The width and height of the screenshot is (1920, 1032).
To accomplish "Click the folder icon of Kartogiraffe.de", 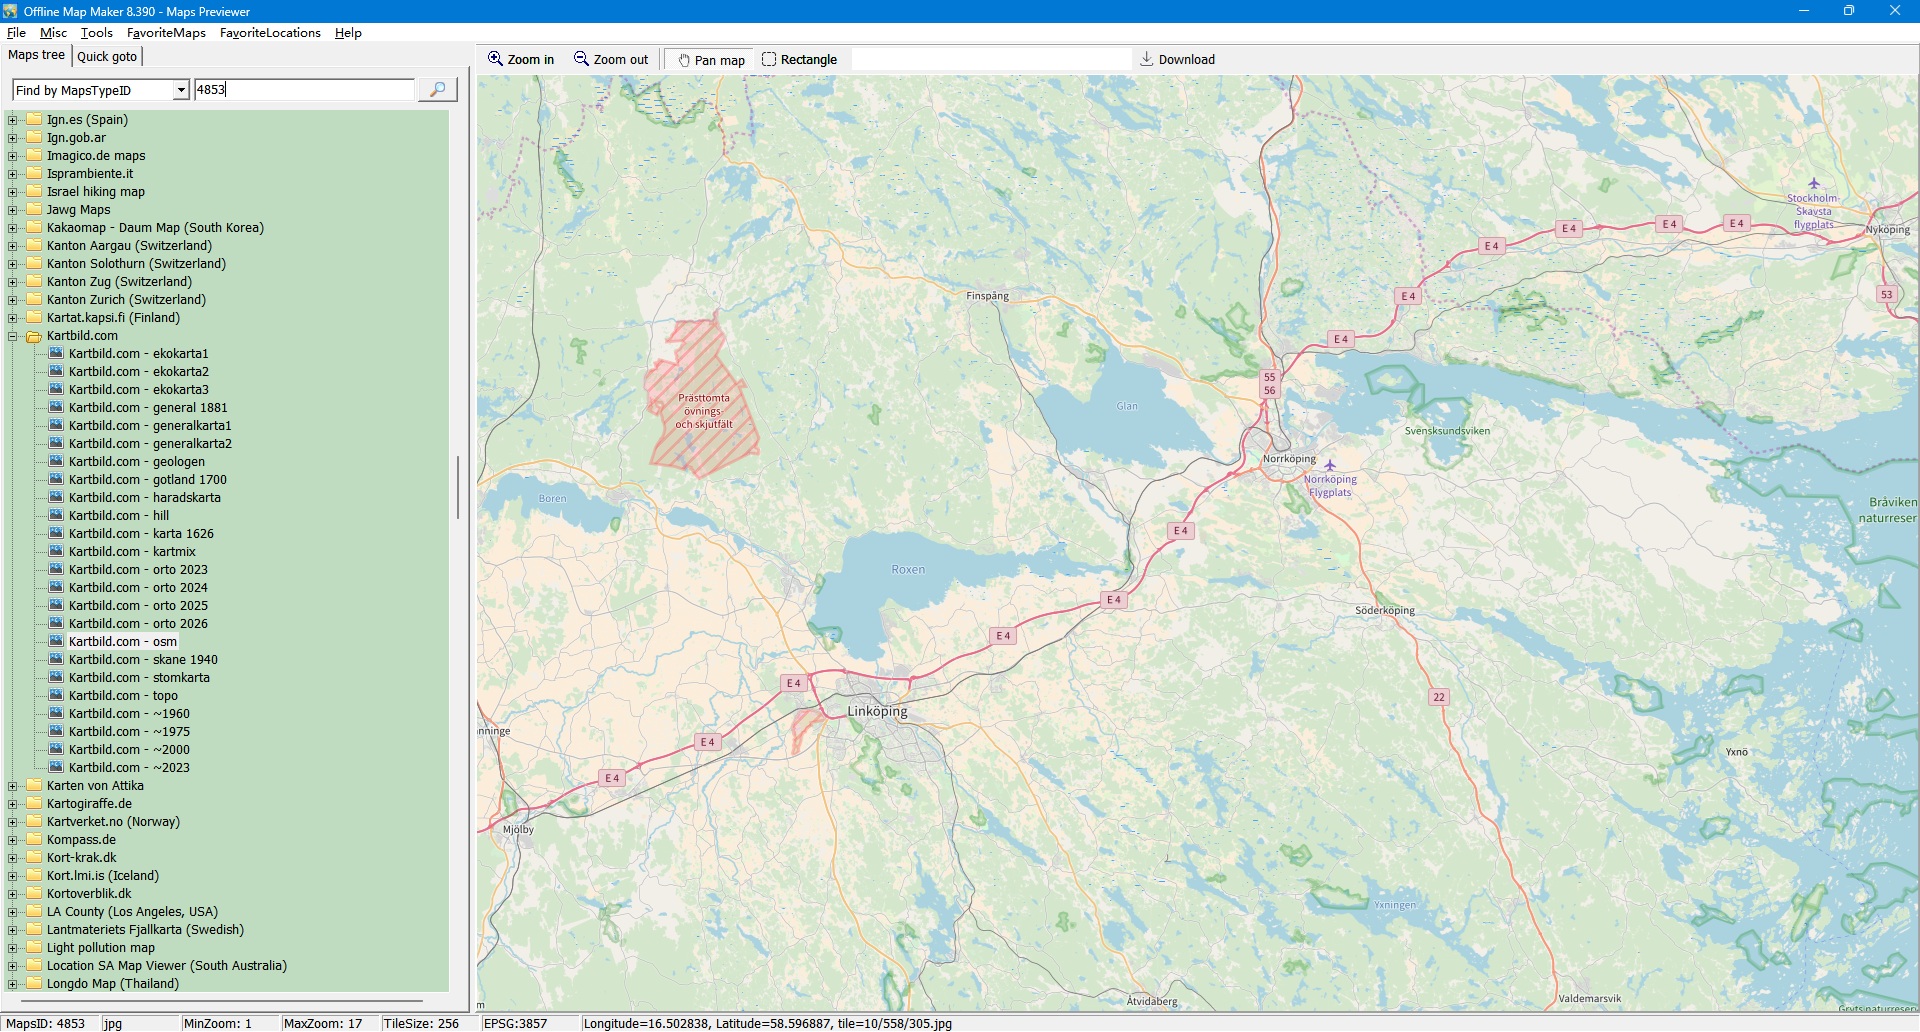I will coord(34,804).
